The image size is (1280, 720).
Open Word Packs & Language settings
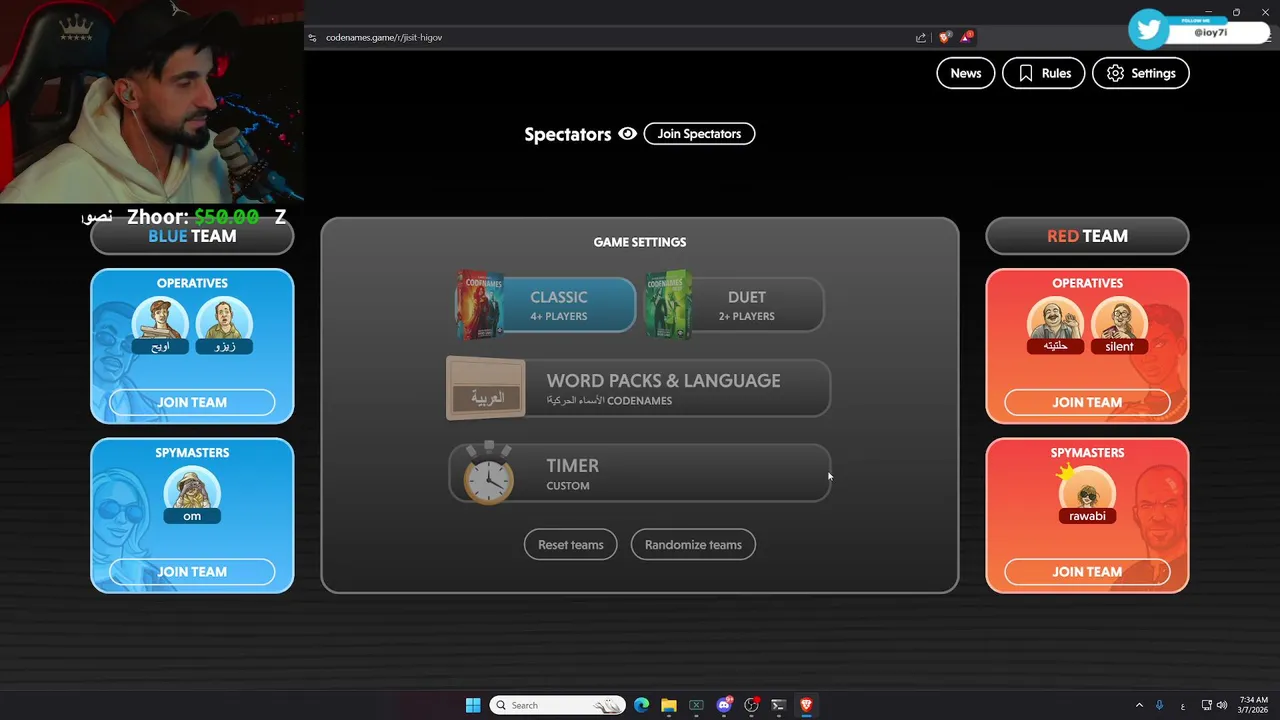click(x=639, y=388)
